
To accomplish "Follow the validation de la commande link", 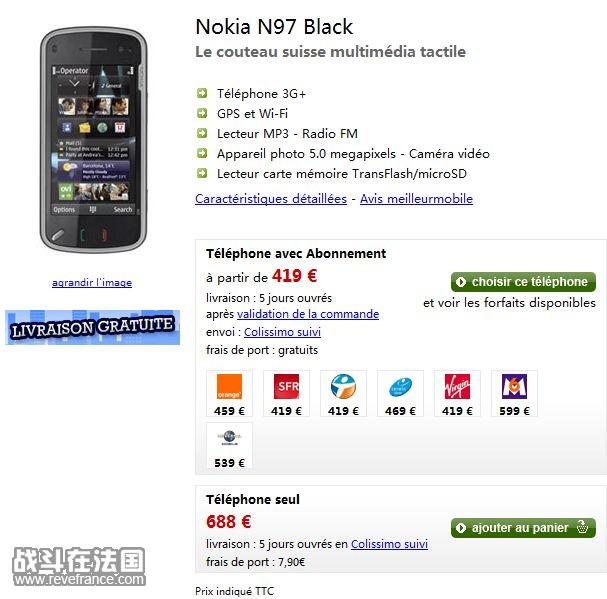I will pyautogui.click(x=308, y=314).
